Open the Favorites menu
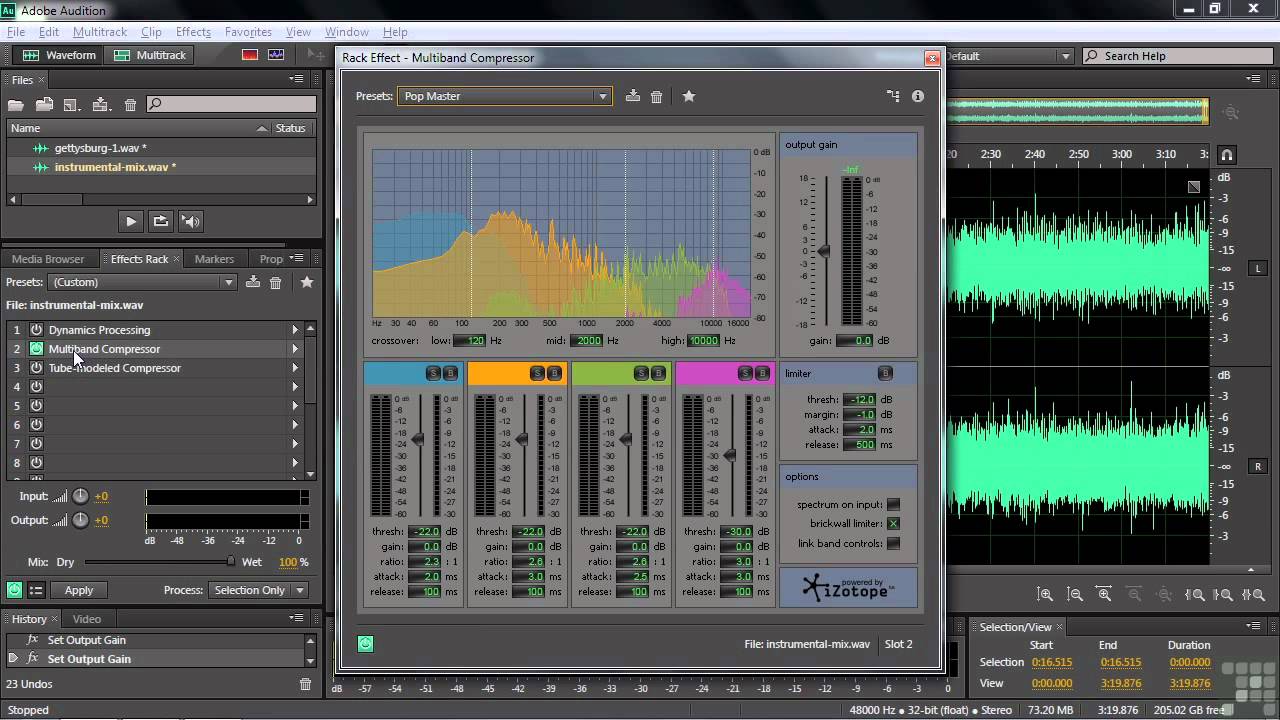The image size is (1280, 720). click(248, 32)
